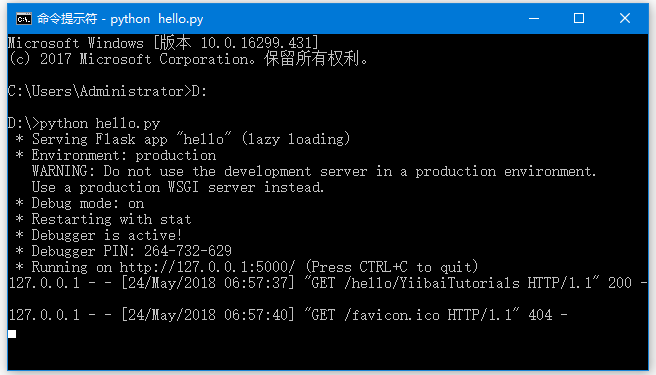The height and width of the screenshot is (375, 656).
Task: Click the 'Use a production WSGI server' line
Action: [x=178, y=188]
